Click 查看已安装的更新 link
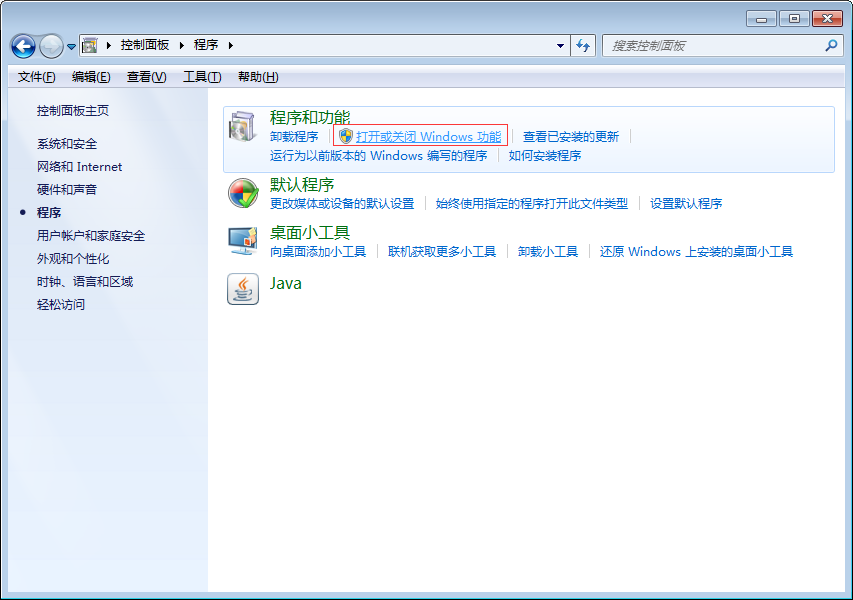The height and width of the screenshot is (600, 853). (x=571, y=137)
